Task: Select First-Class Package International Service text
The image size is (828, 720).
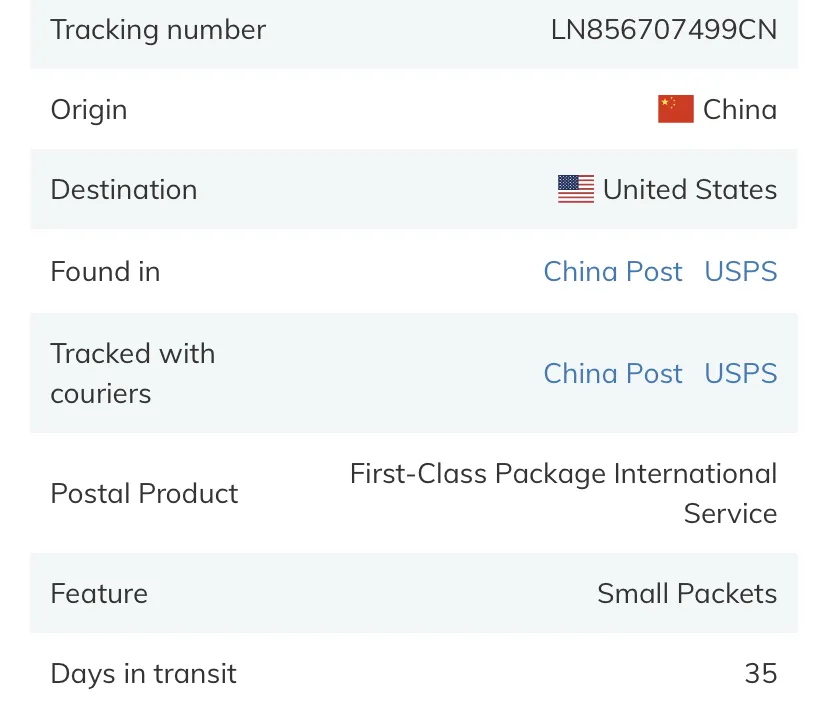Action: [563, 493]
